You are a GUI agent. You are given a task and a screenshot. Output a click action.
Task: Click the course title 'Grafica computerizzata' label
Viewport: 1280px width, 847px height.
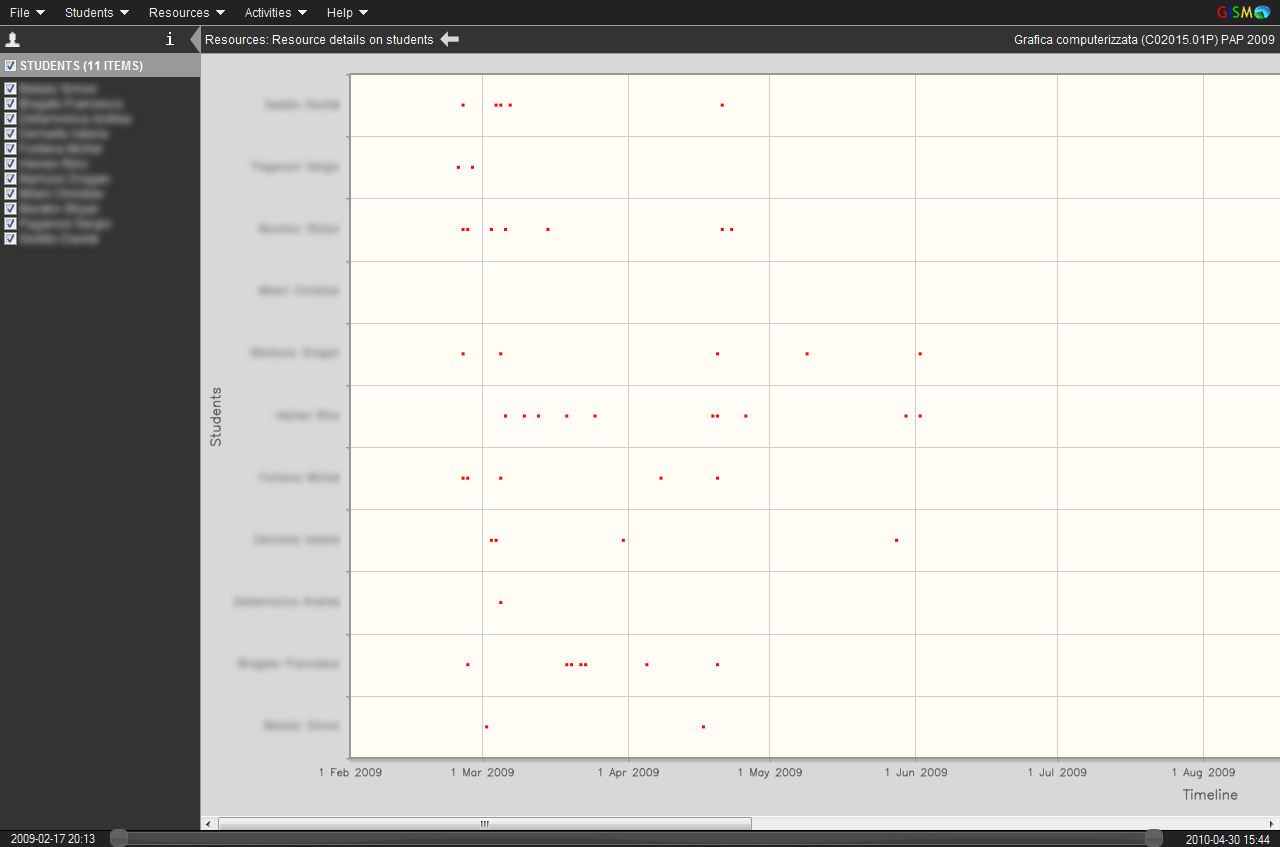tap(1144, 40)
